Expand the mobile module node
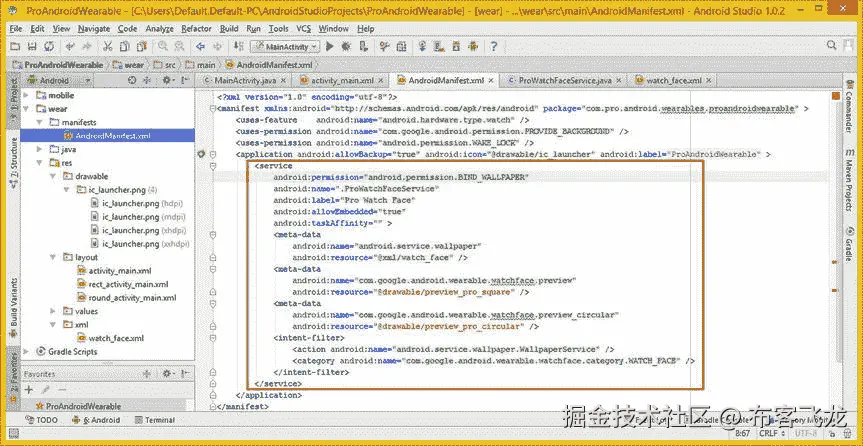 [x=26, y=95]
